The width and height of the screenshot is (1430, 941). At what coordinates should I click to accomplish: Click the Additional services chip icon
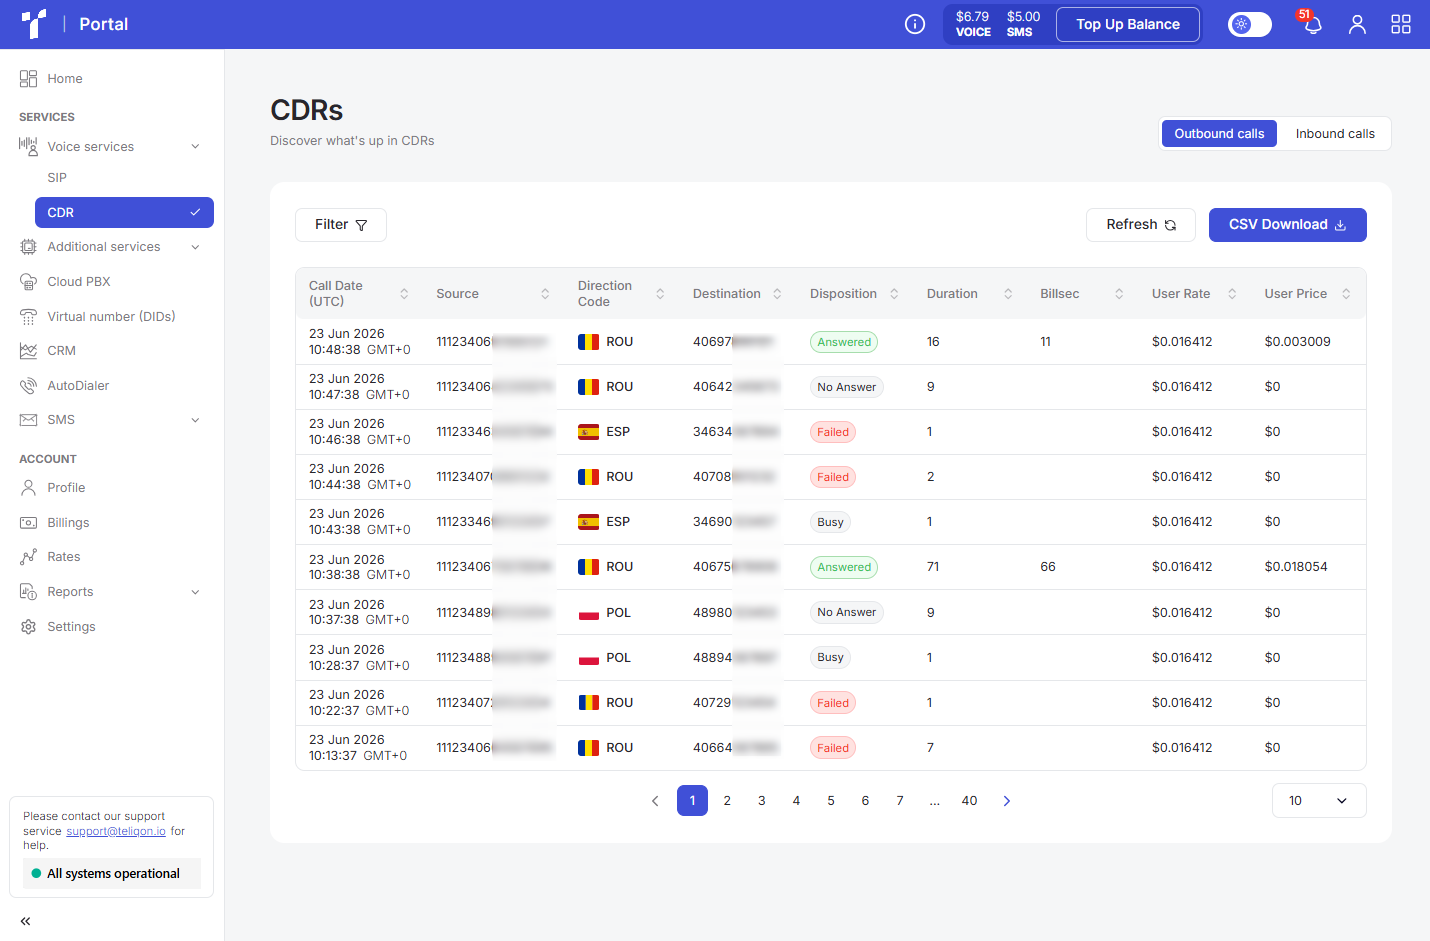point(28,247)
